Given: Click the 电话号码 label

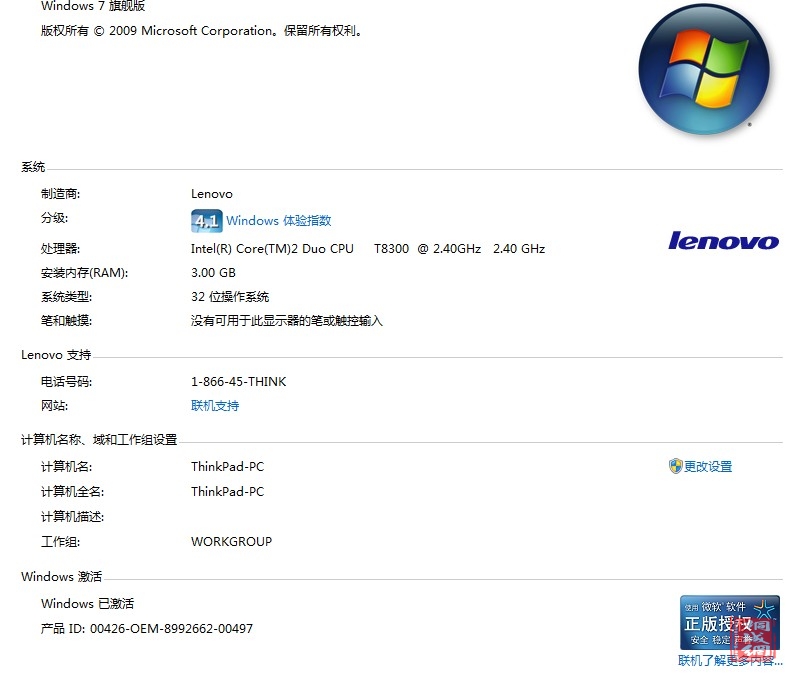Looking at the screenshot, I should [66, 382].
